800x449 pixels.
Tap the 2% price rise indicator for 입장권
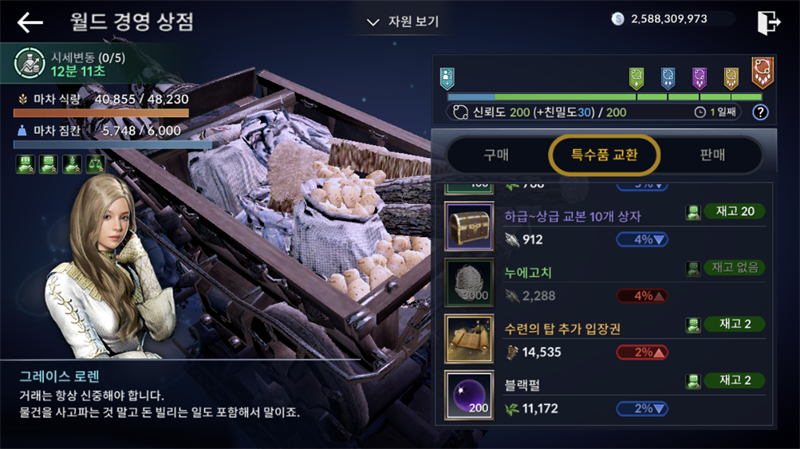(642, 352)
